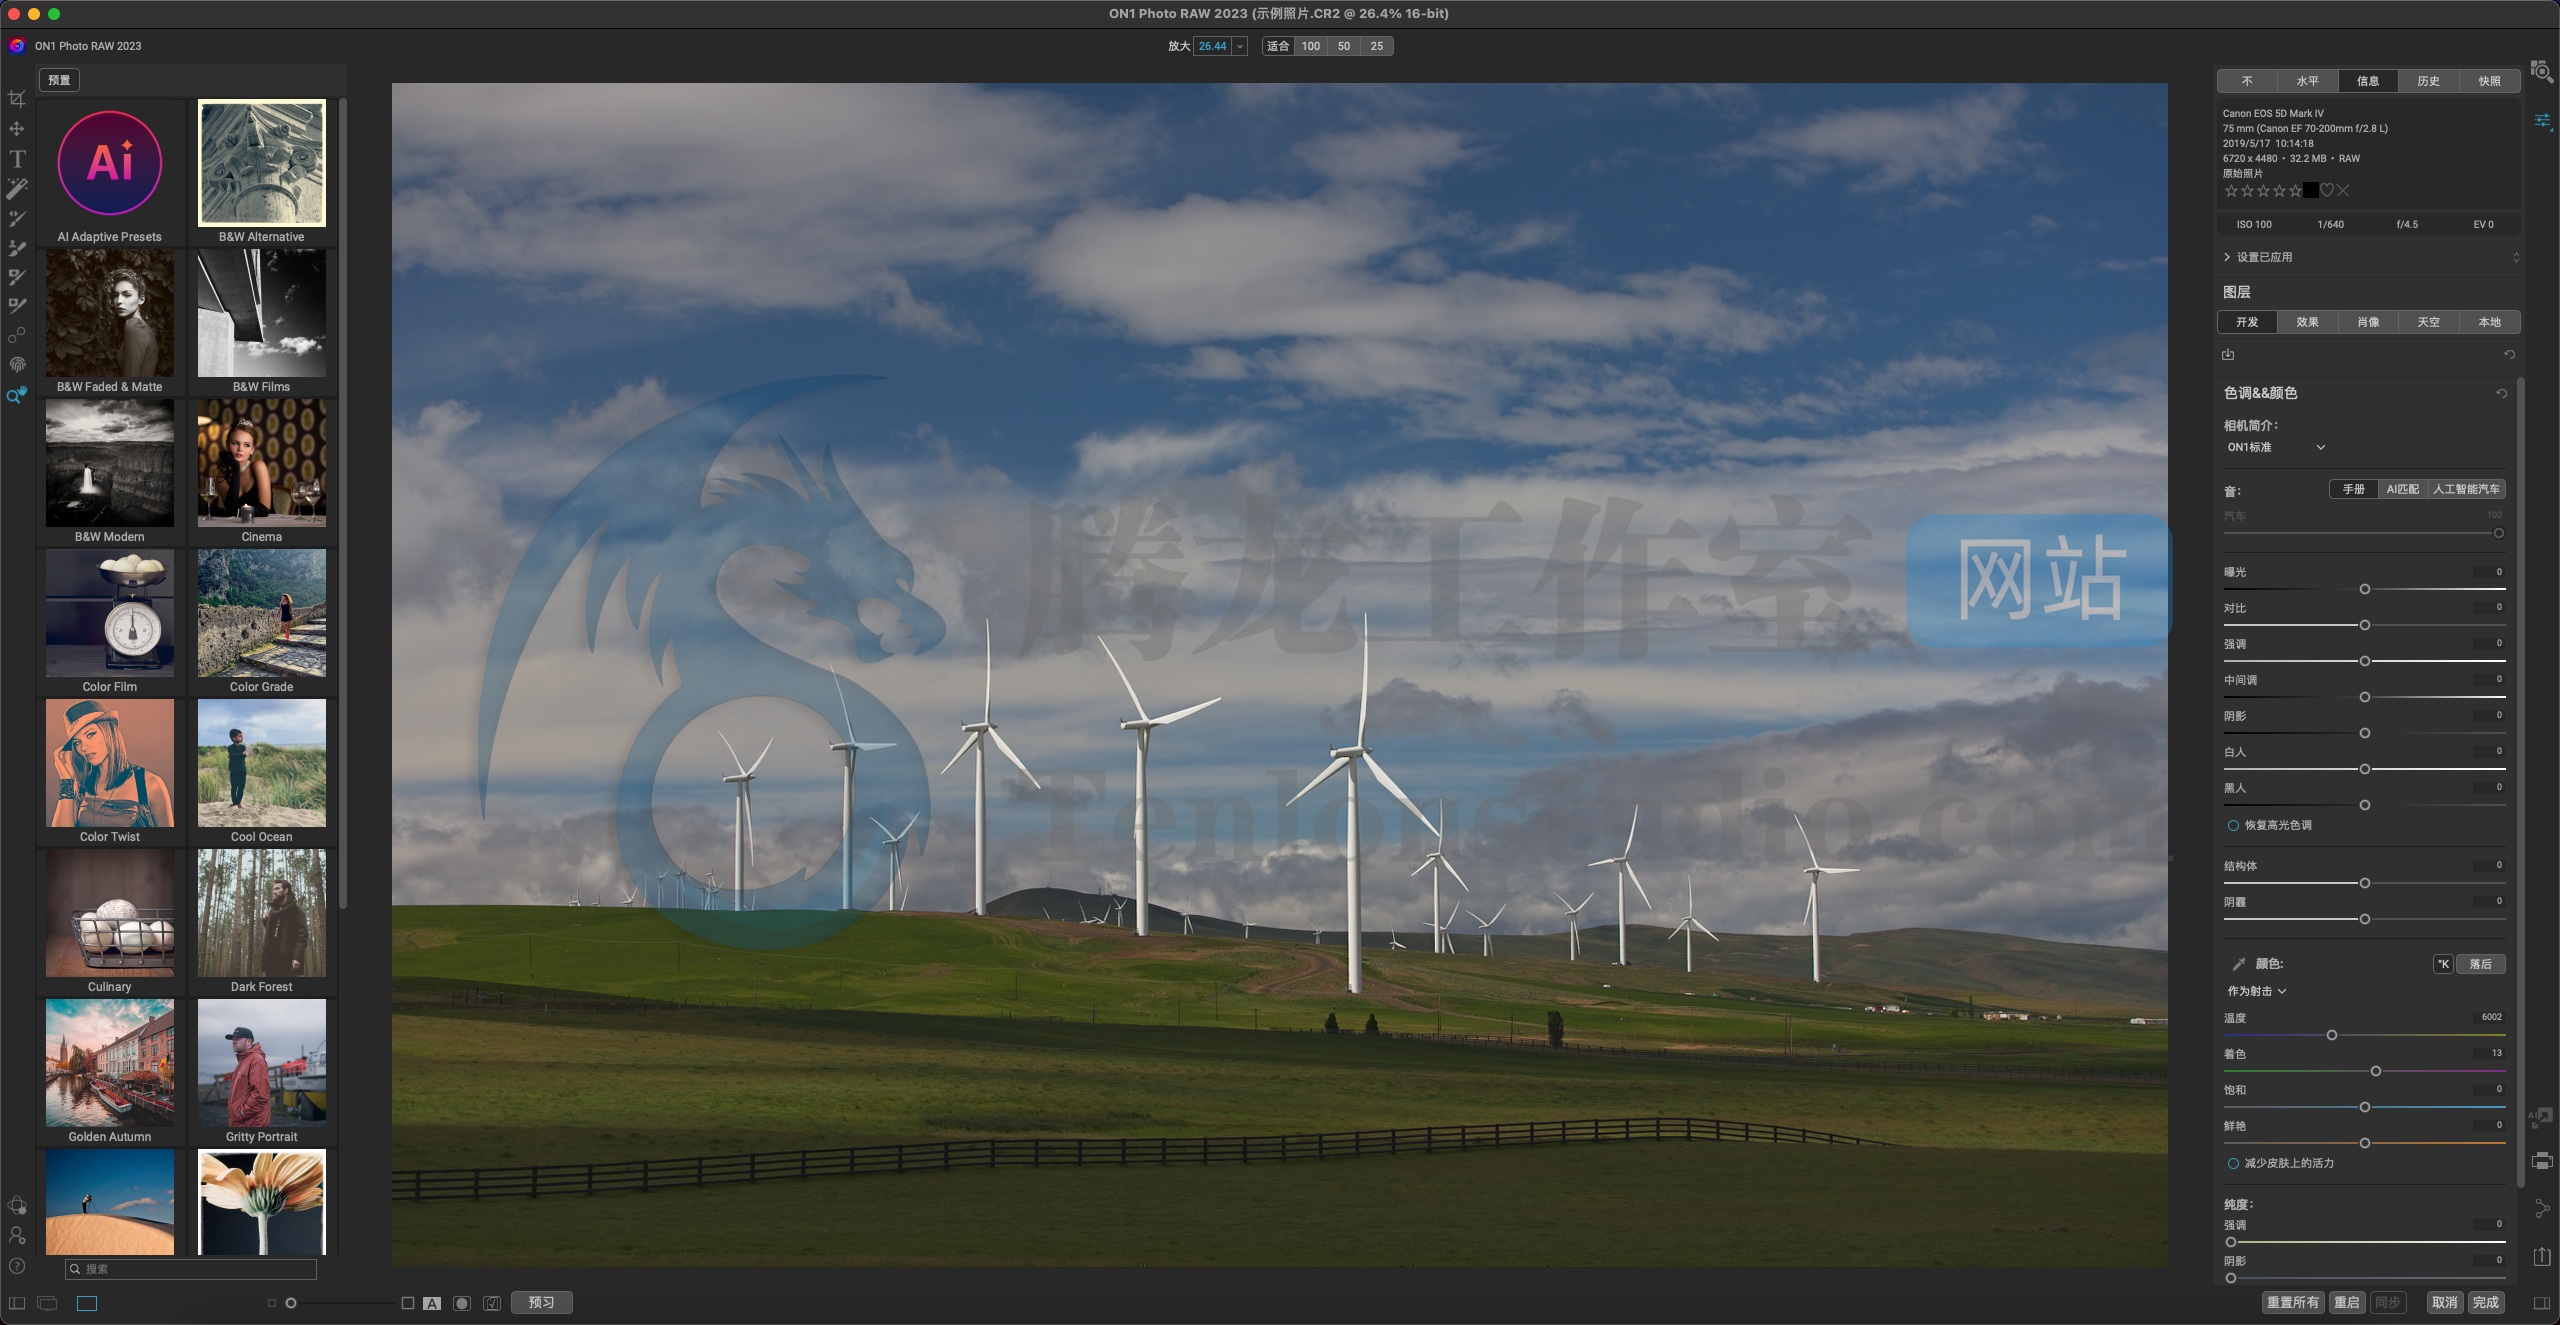Screen dimensions: 2560x1325
Task: Select the Crop tool
Action: coord(17,99)
